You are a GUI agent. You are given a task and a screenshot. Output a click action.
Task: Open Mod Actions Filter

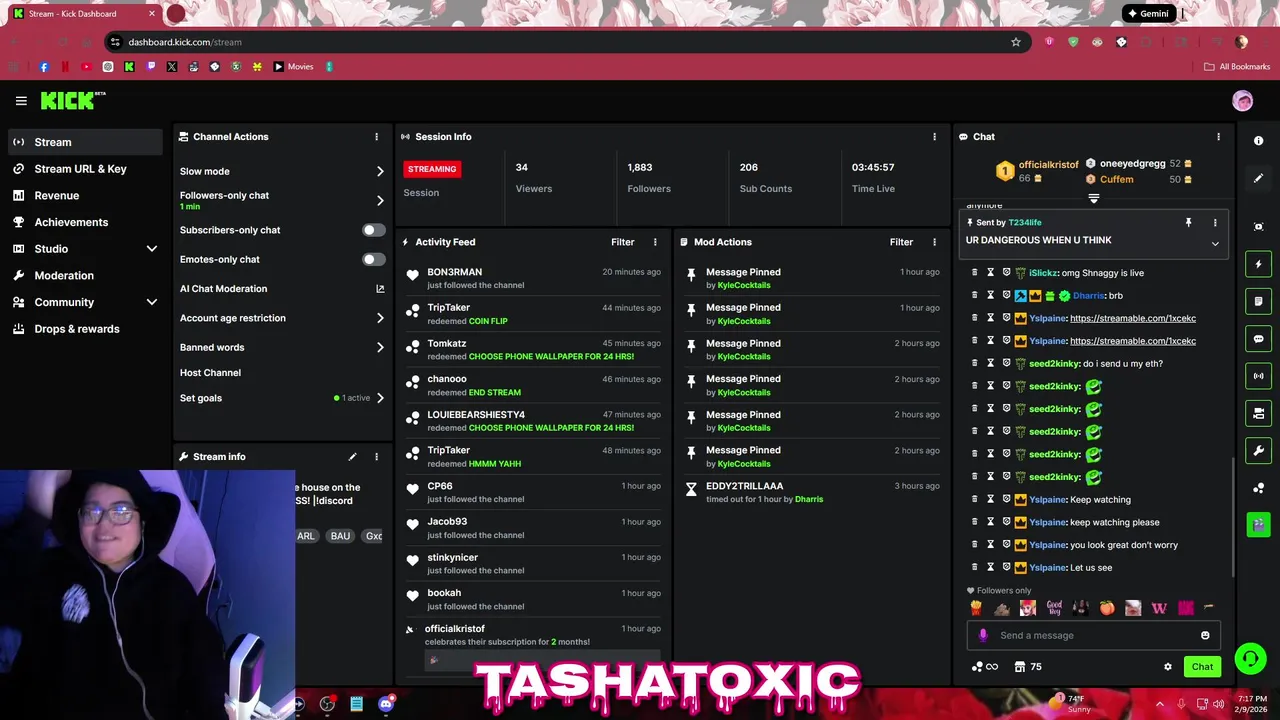[901, 242]
